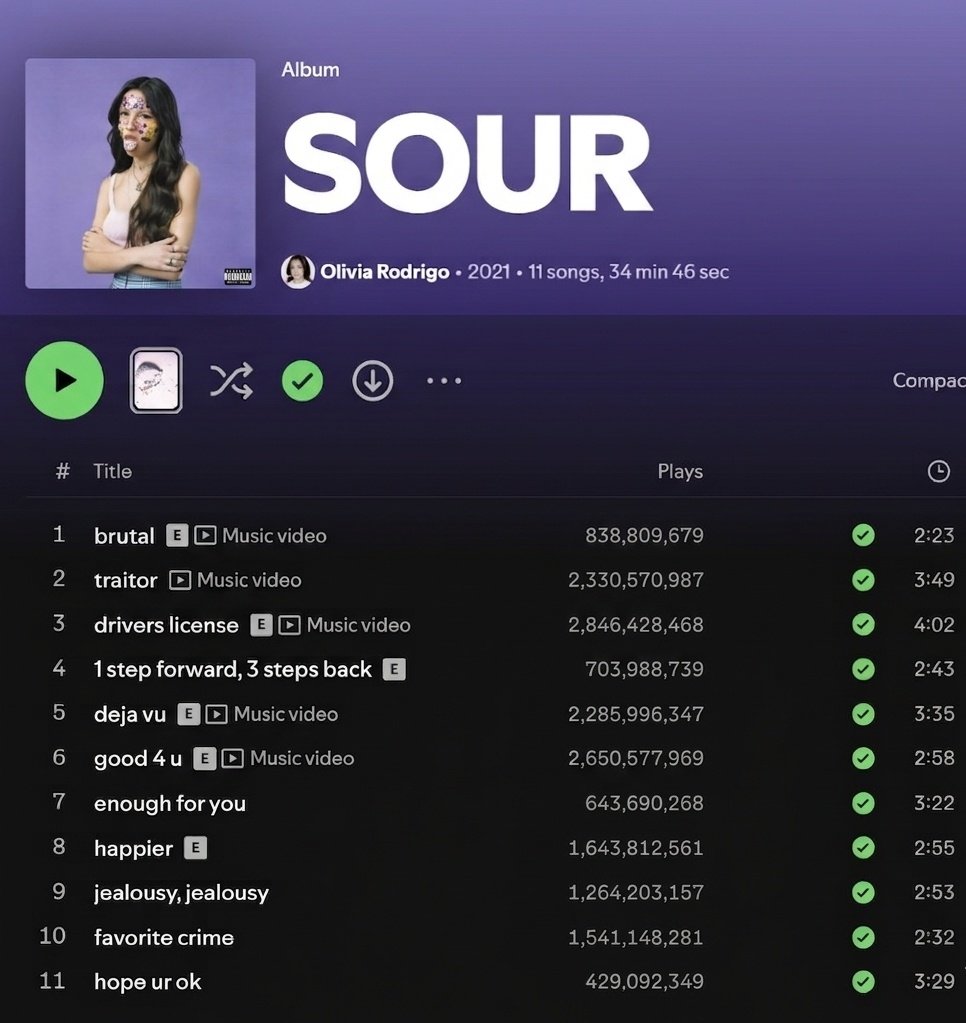Toggle saved checkmark for favorite crime
966x1023 pixels.
click(863, 937)
